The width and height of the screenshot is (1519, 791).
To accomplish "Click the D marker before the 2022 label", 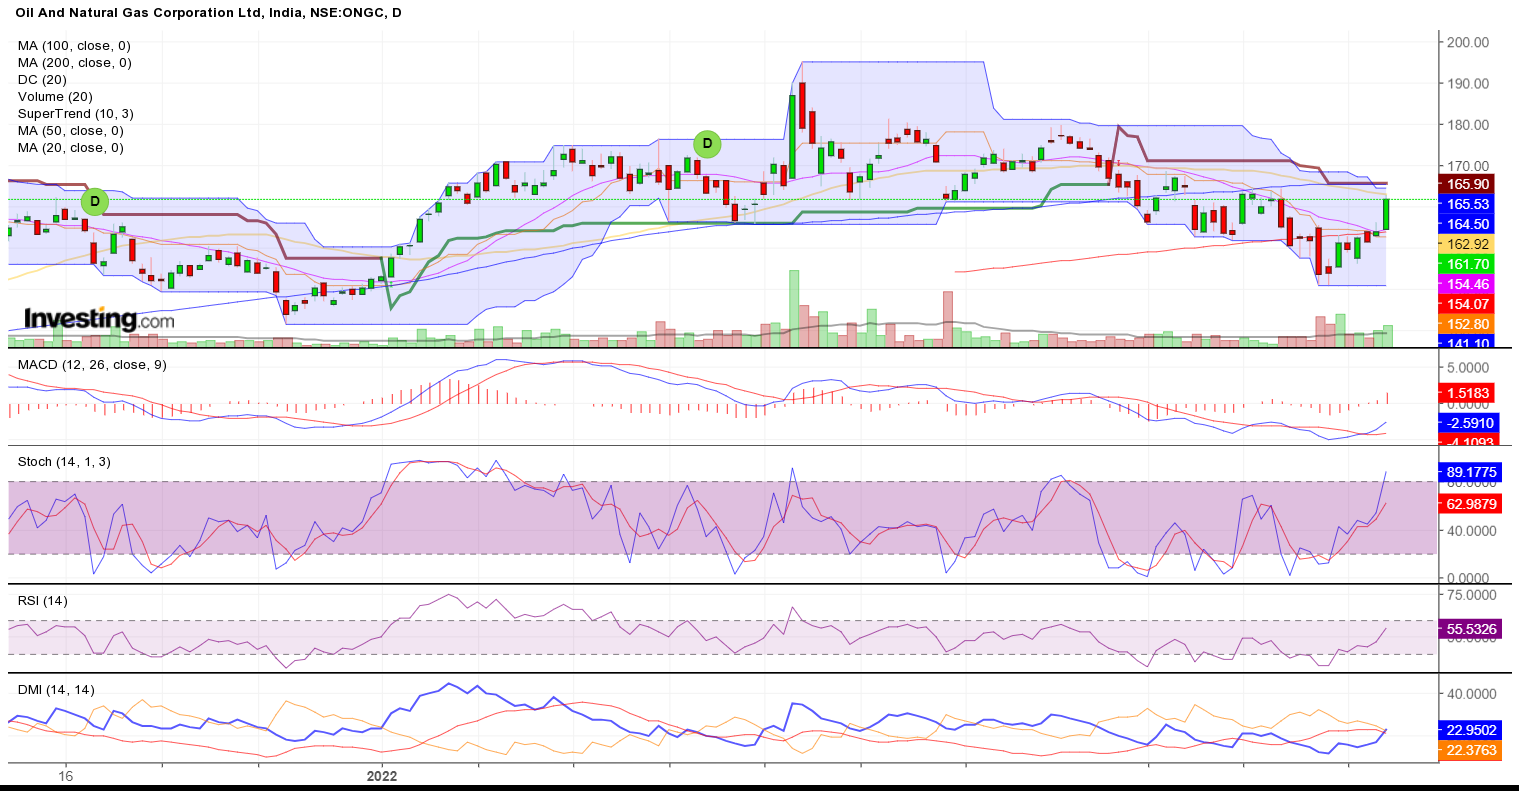I will (95, 202).
